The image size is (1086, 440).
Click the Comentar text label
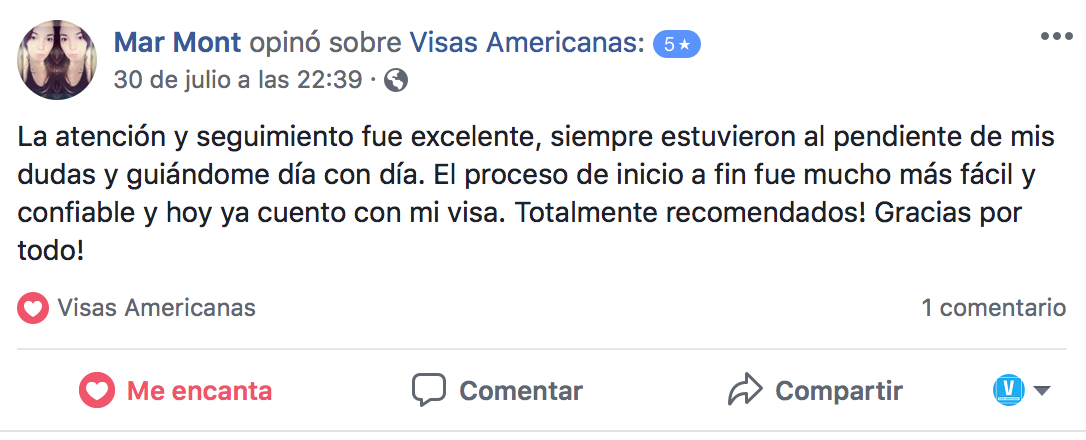[520, 390]
